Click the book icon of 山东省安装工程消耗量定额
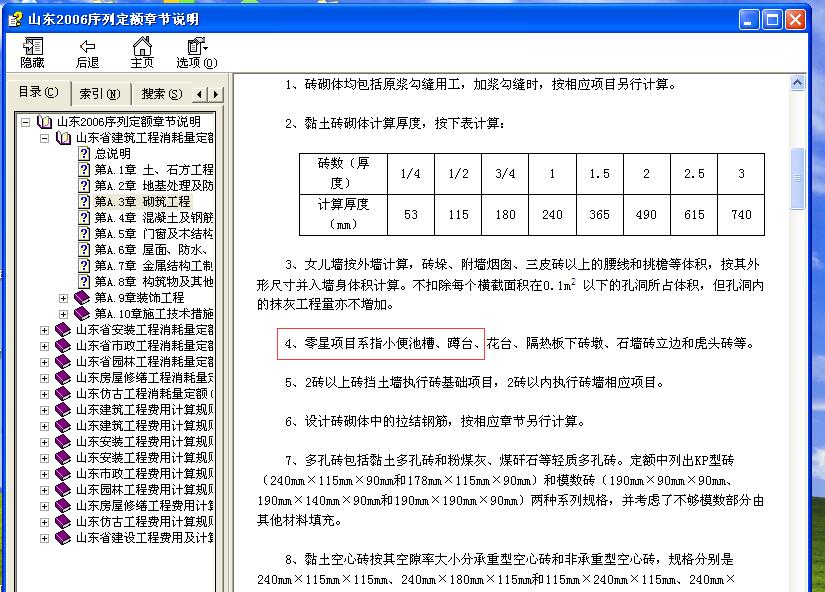The image size is (825, 592). click(63, 329)
